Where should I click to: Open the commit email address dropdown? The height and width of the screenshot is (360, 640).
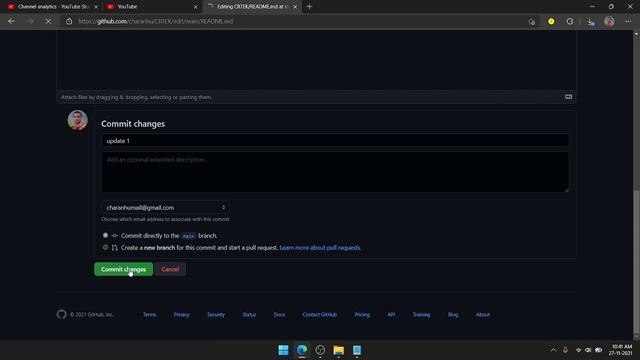(x=165, y=207)
